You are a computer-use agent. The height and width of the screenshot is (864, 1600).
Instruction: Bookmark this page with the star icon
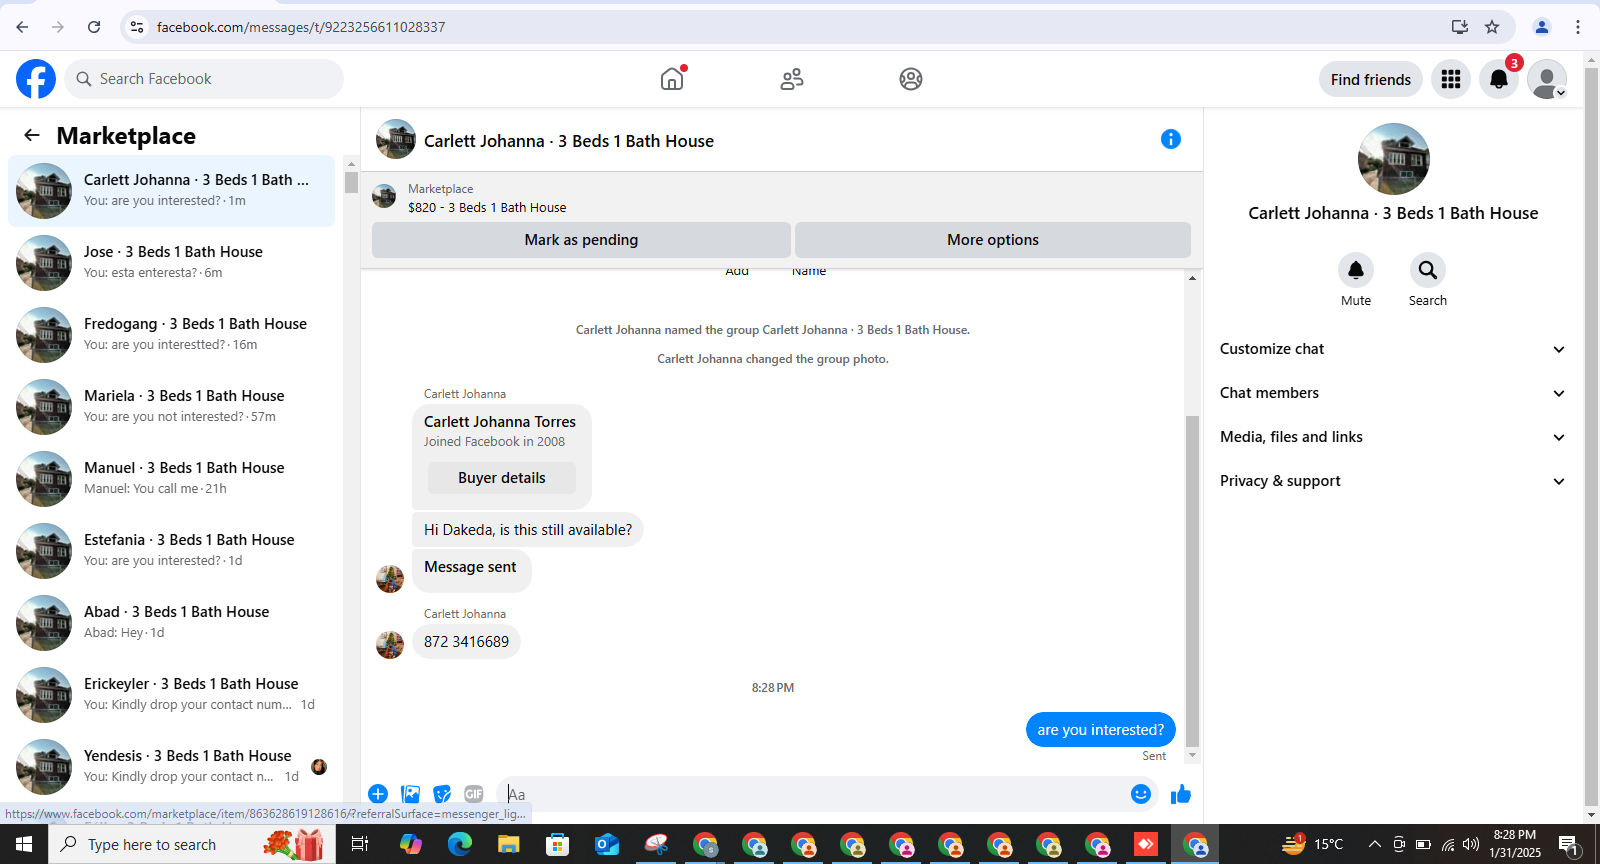coord(1492,27)
